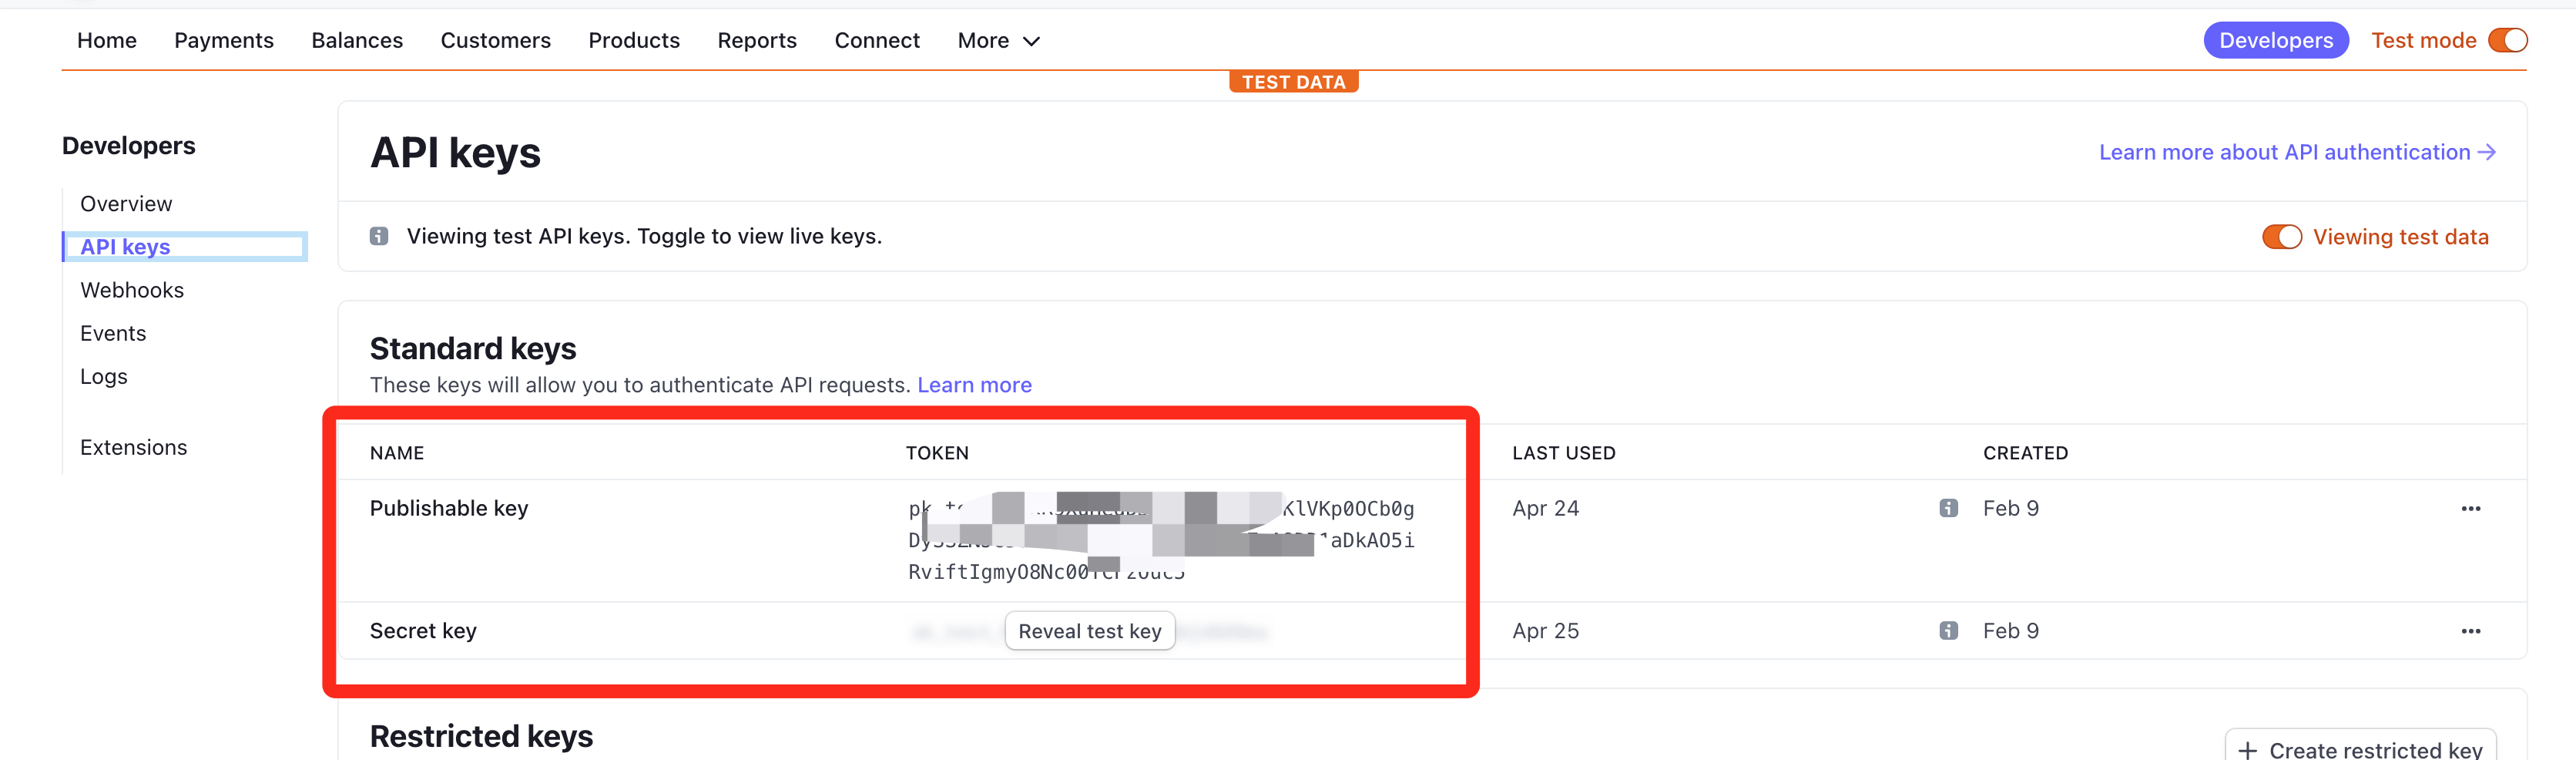
Task: Go to the Customers tab
Action: tap(495, 40)
